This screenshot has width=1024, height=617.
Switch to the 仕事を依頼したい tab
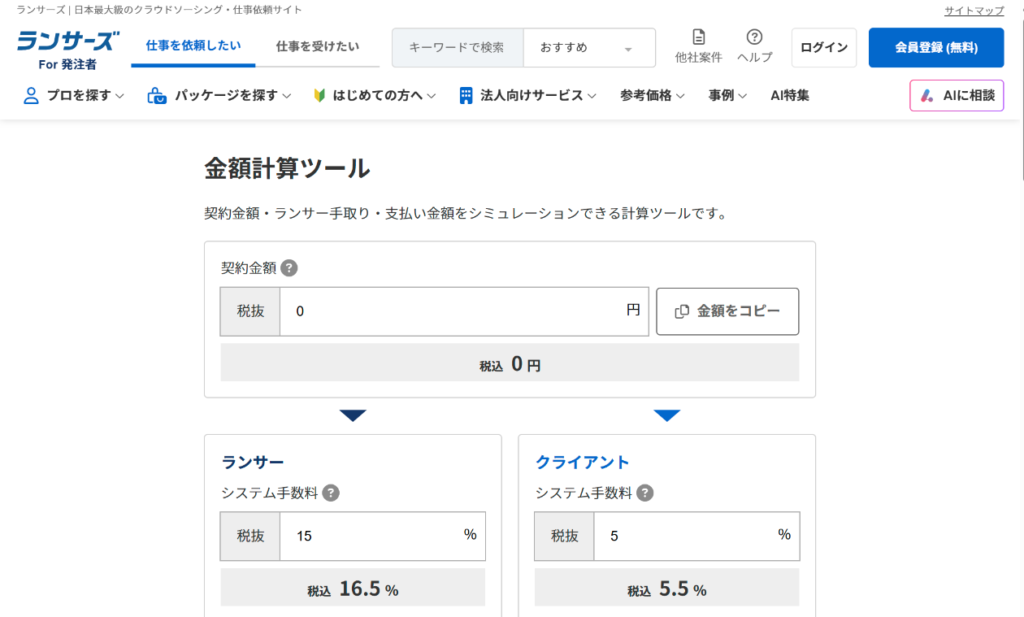(193, 46)
